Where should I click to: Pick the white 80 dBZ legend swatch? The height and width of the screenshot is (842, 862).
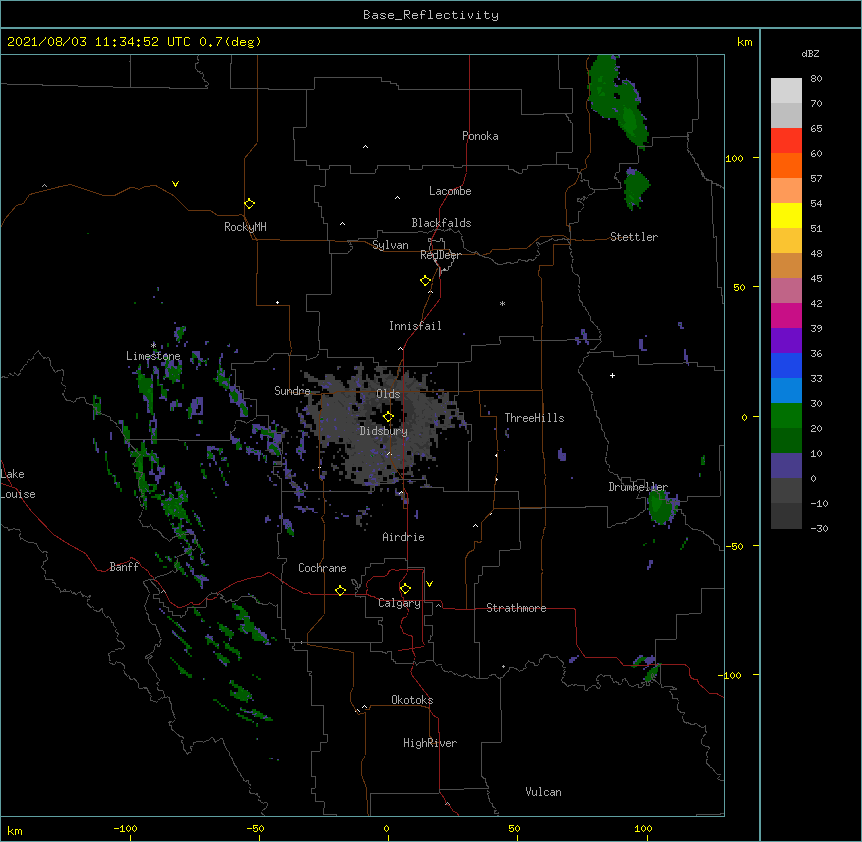coord(786,91)
